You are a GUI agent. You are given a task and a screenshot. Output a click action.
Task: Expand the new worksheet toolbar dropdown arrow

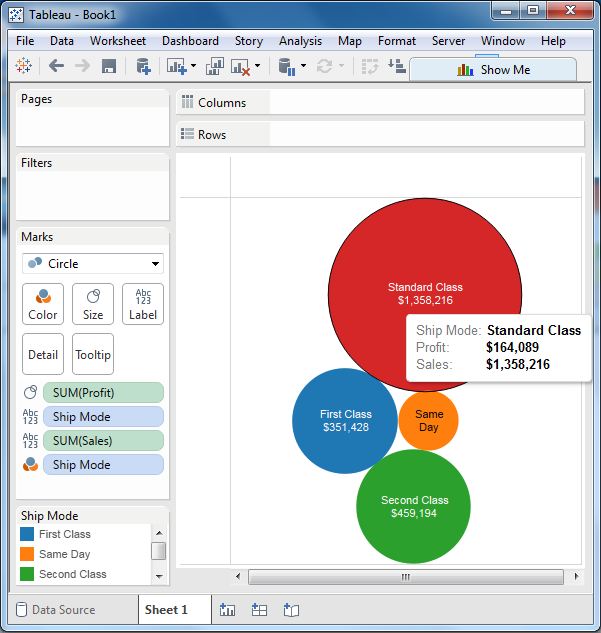point(193,66)
